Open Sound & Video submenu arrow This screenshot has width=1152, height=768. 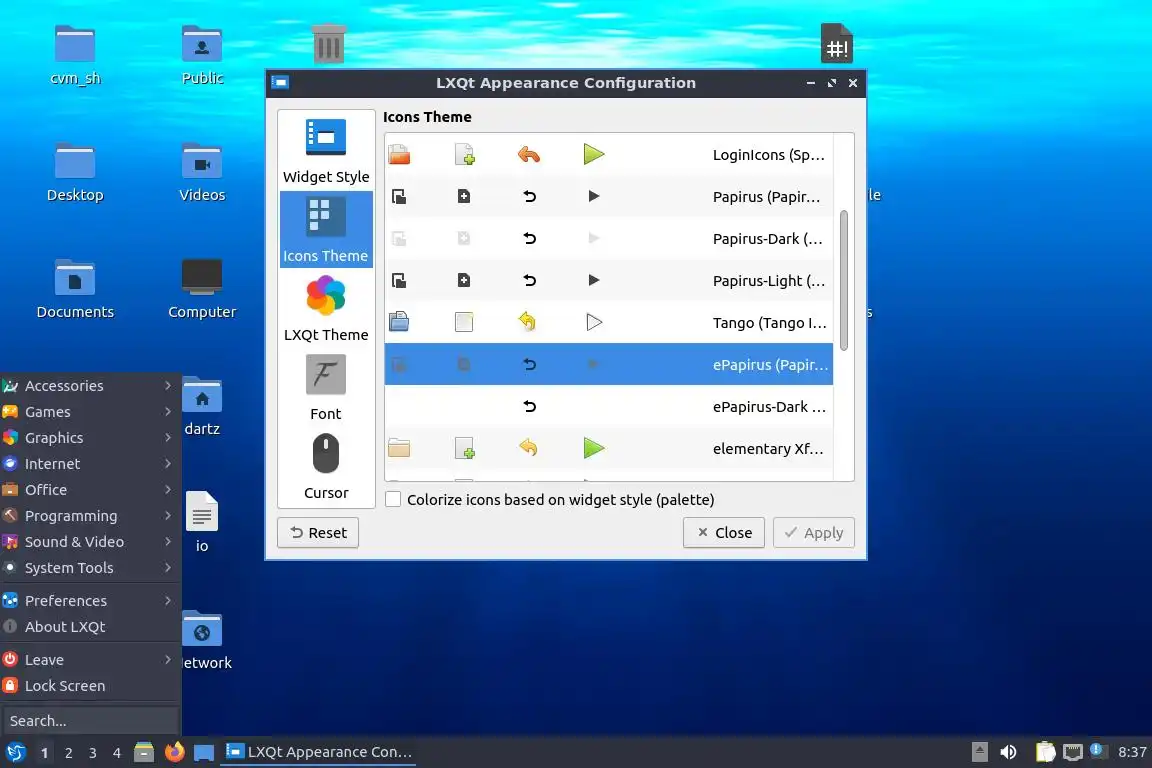coord(168,542)
